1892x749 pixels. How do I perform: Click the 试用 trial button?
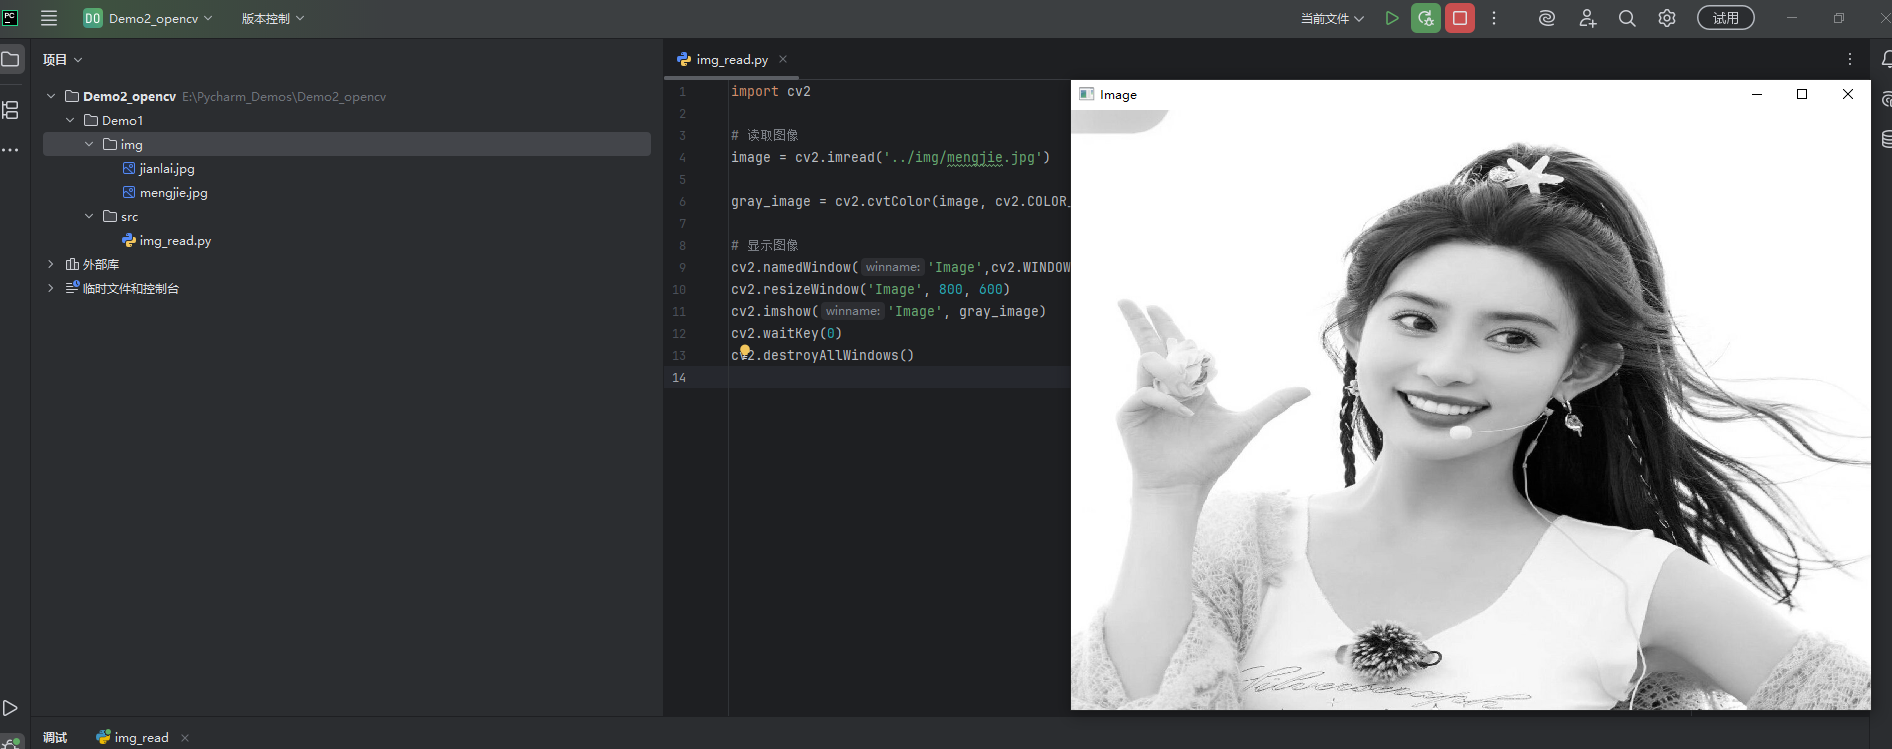point(1725,18)
